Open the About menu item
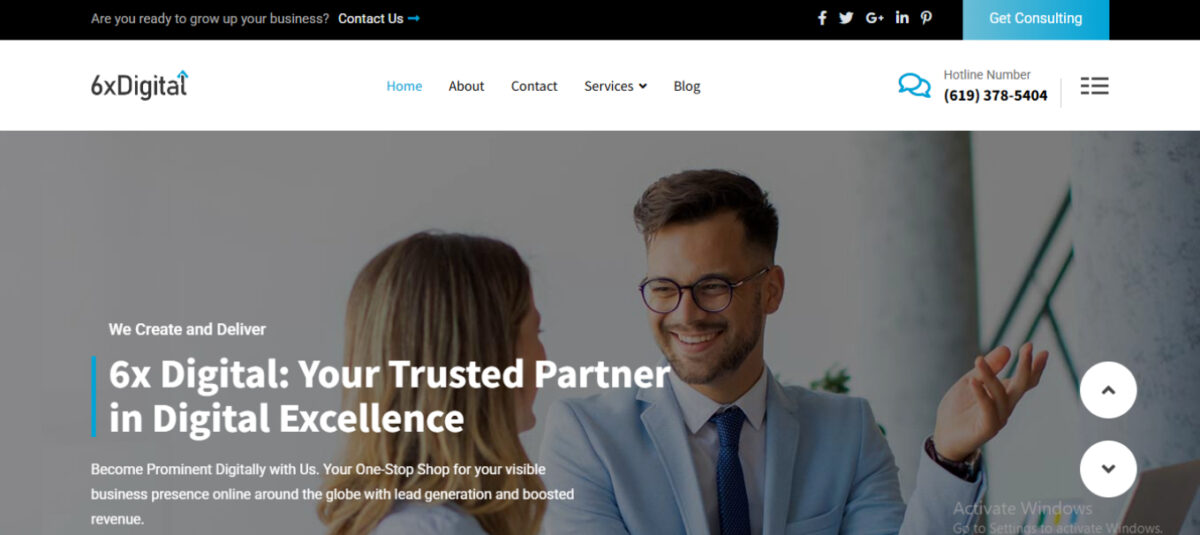1200x535 pixels. point(466,86)
